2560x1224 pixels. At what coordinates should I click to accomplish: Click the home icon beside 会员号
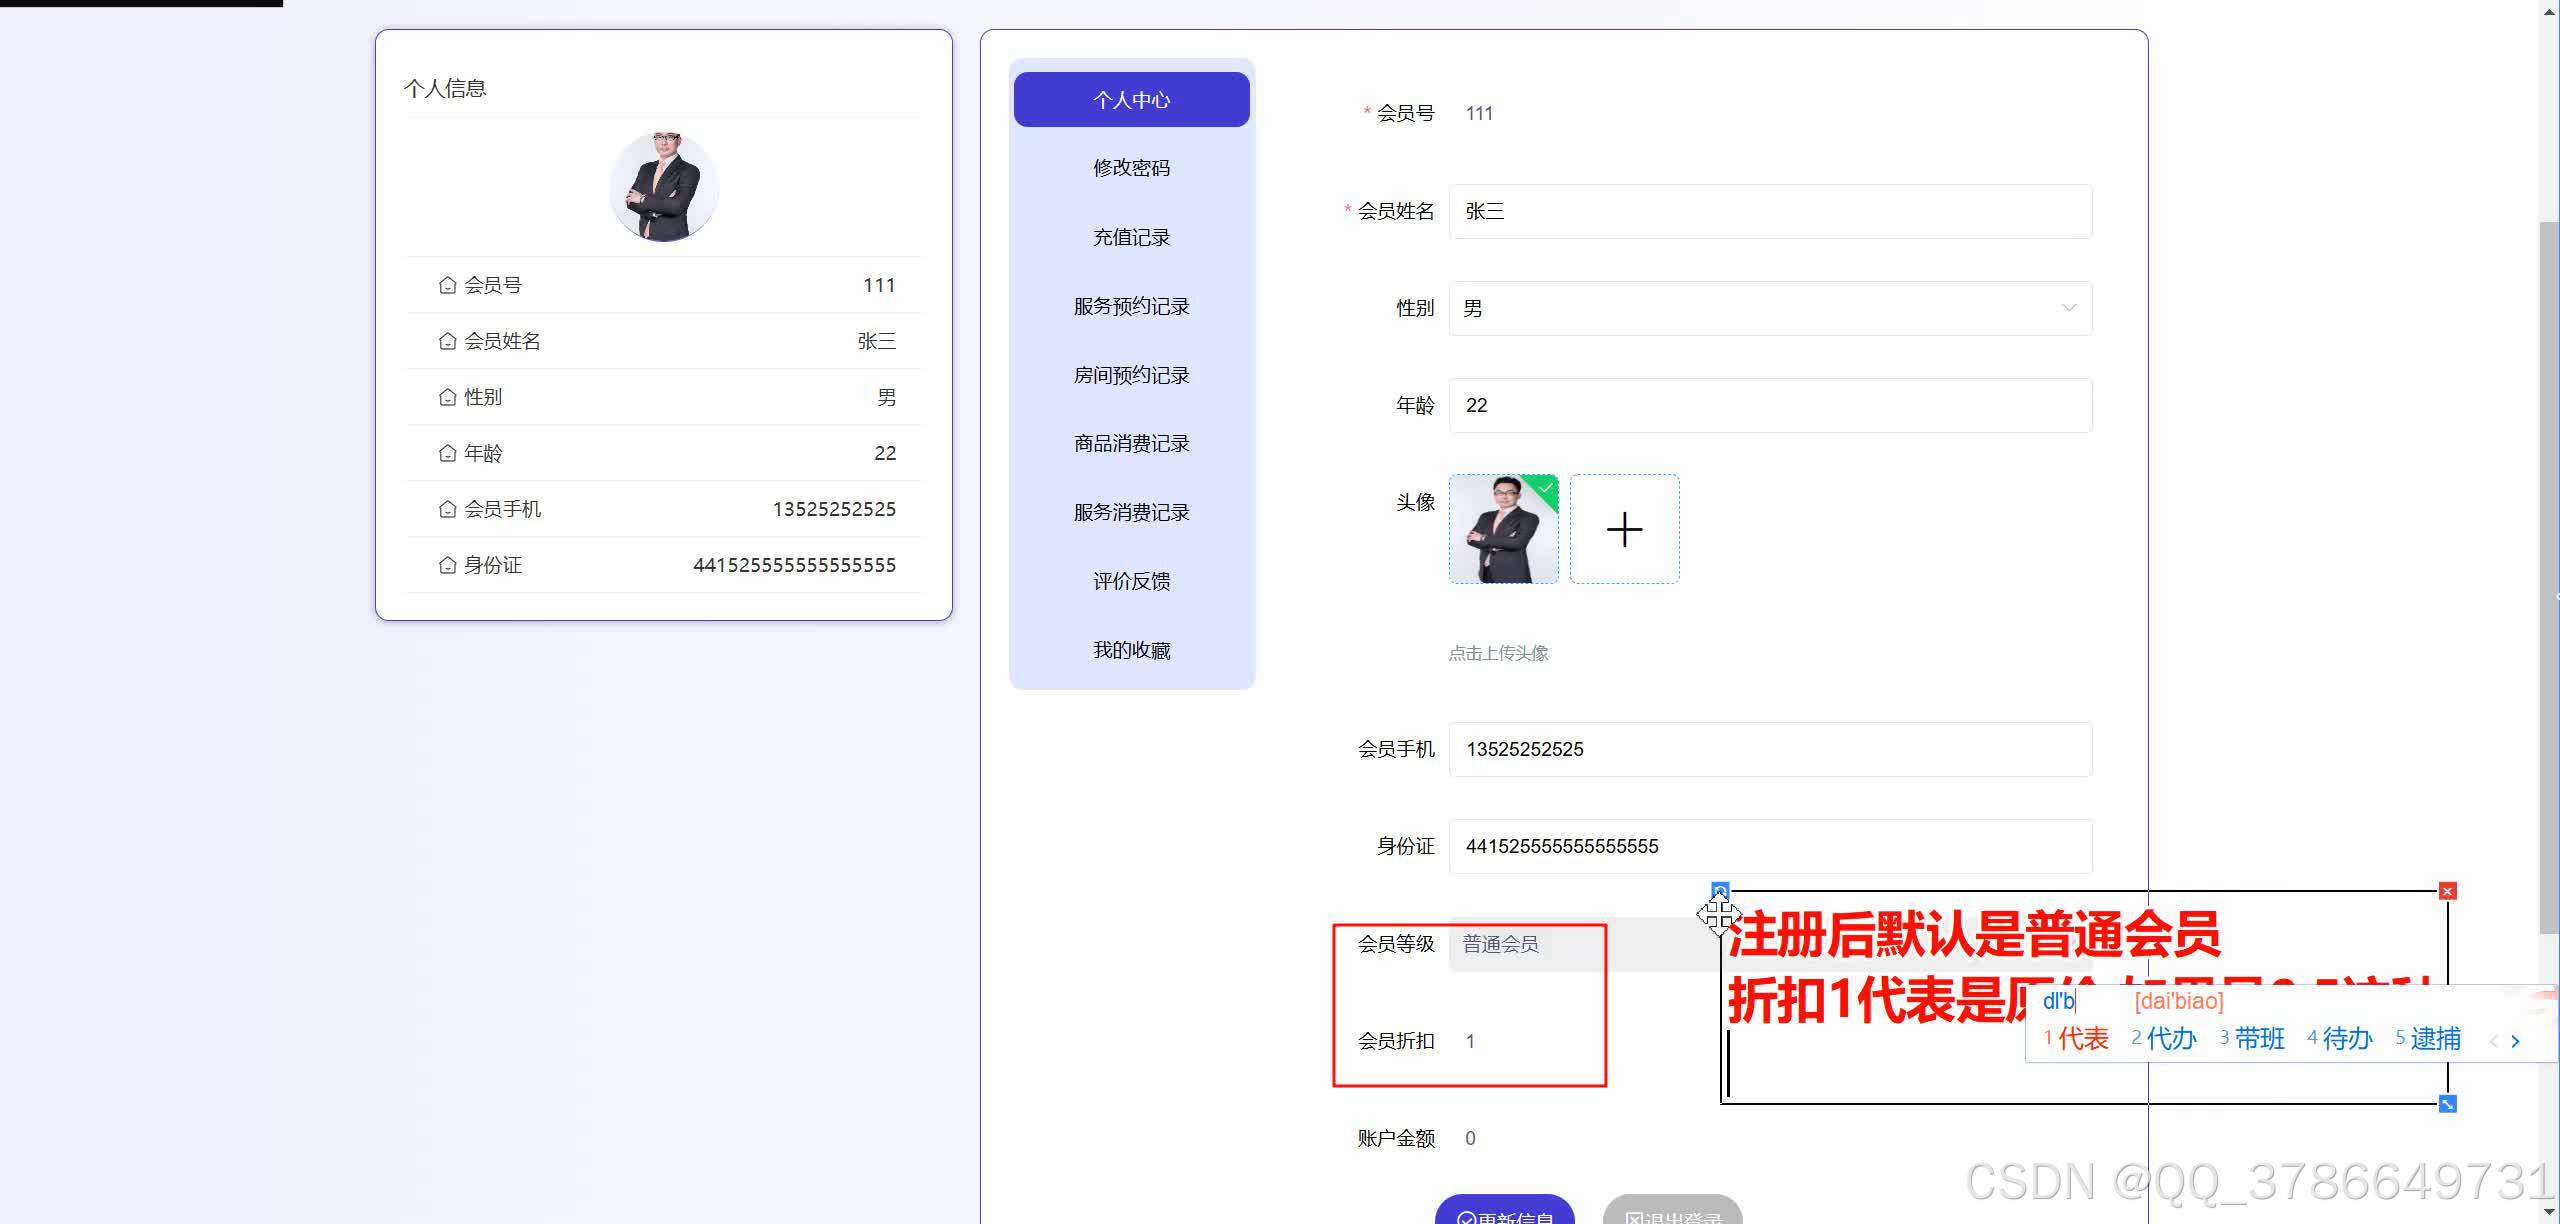coord(447,284)
